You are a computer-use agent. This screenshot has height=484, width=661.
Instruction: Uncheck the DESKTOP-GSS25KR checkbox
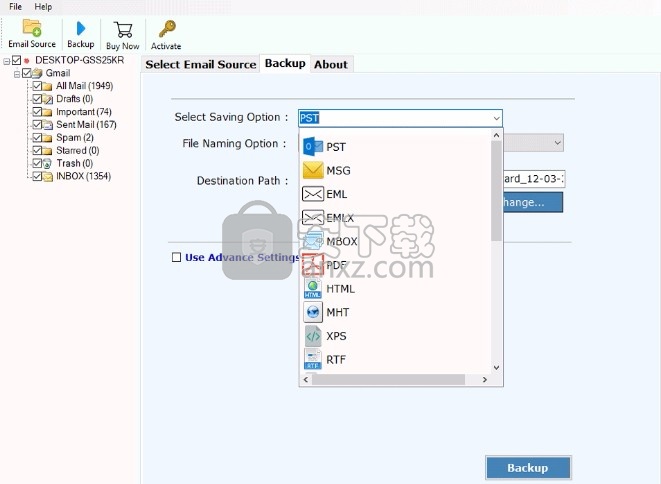tap(16, 60)
